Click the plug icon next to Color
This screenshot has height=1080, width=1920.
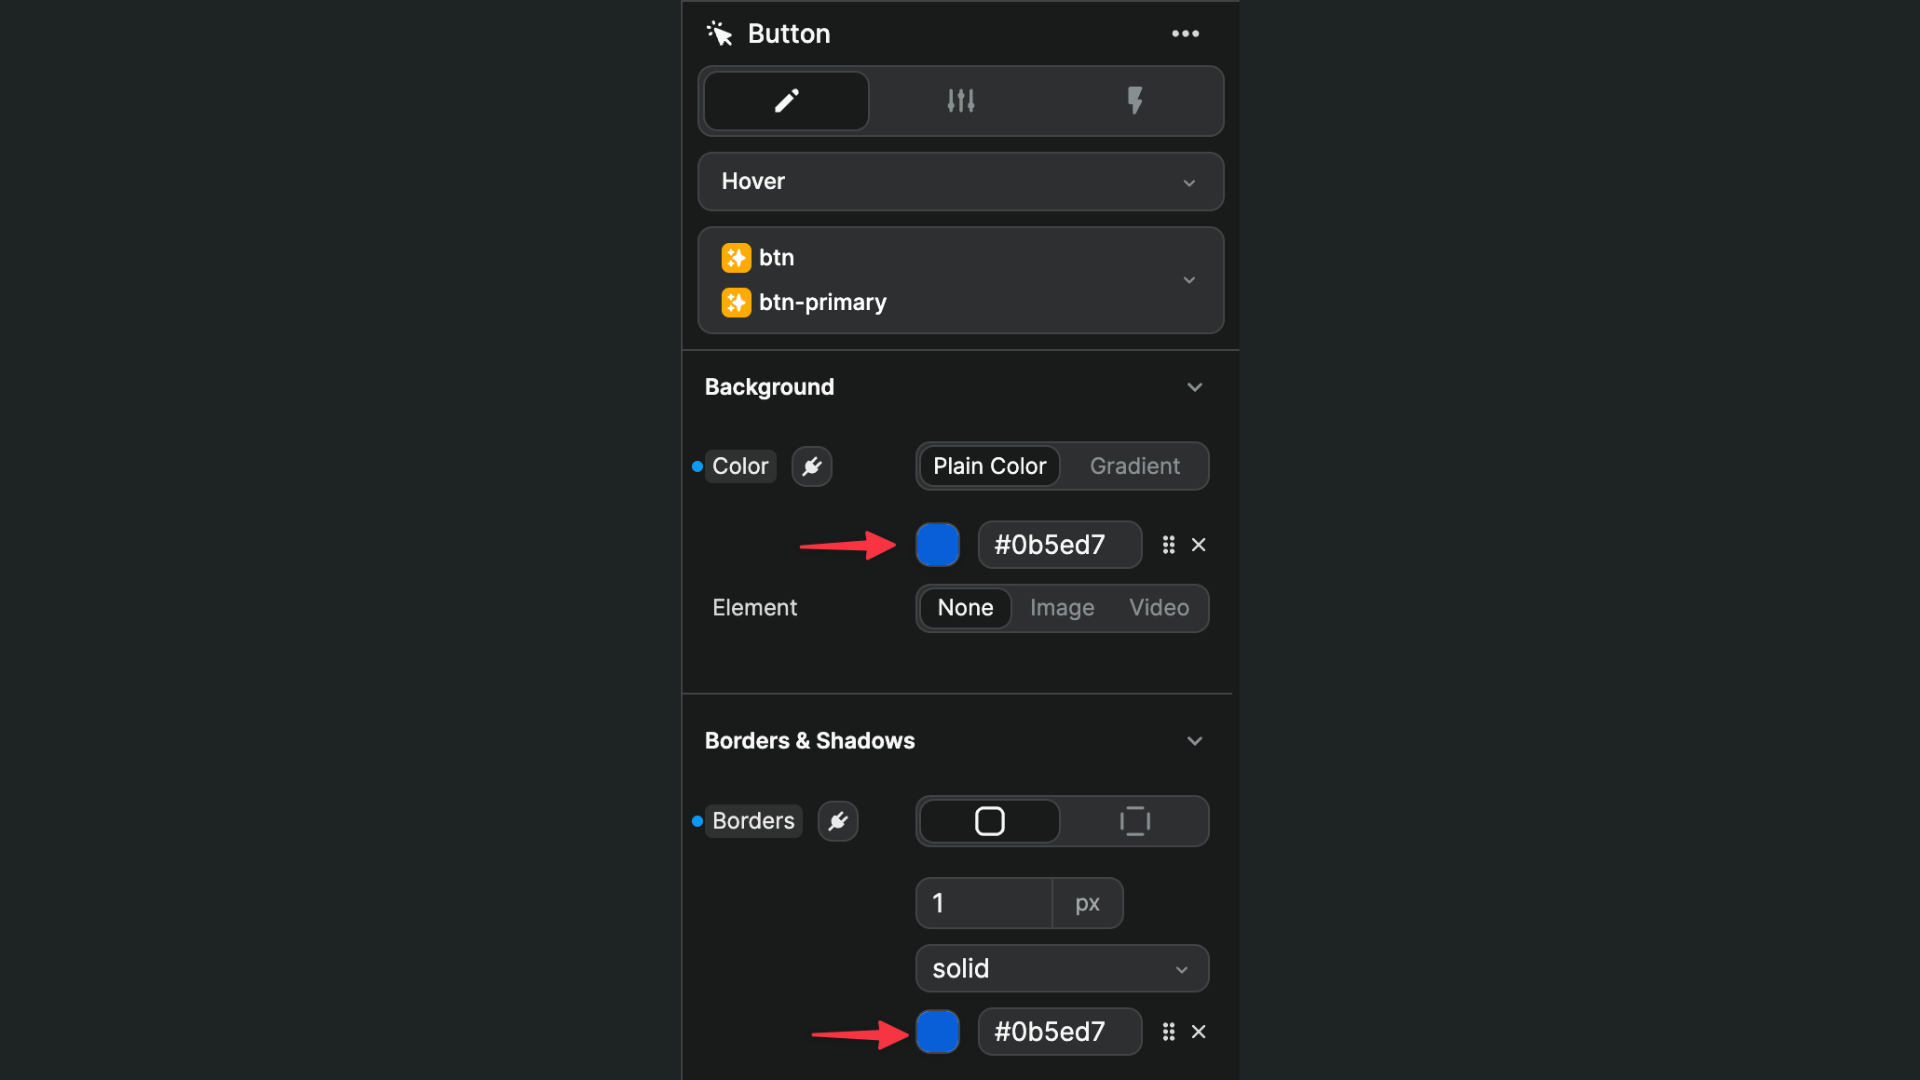(812, 466)
